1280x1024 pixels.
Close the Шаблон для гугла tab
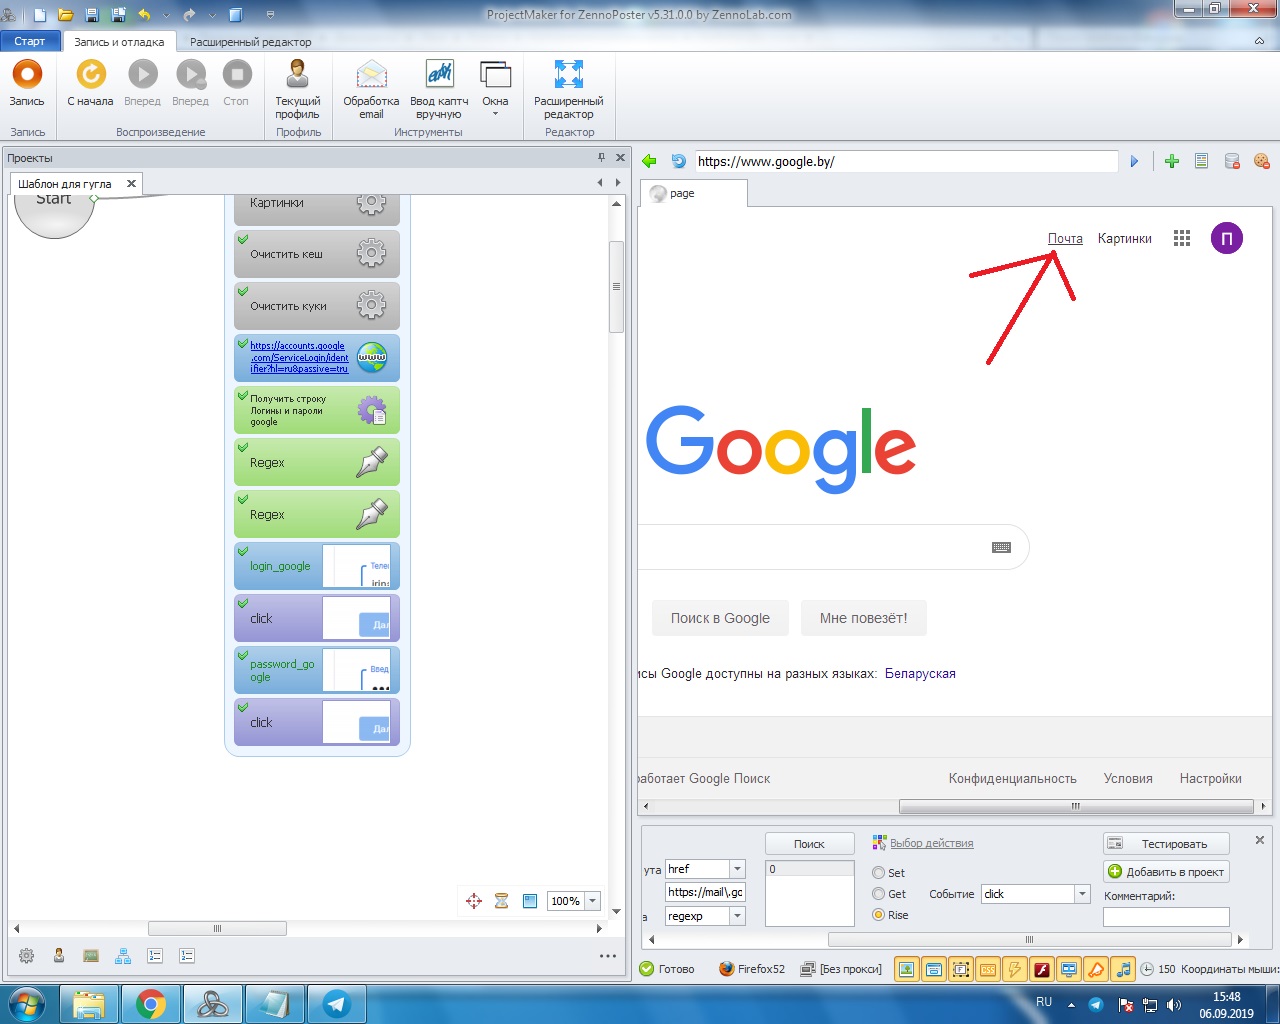tap(131, 184)
